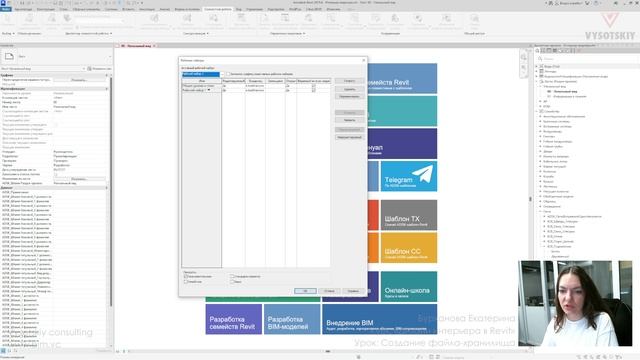The width and height of the screenshot is (640, 360).
Task: Click the Разработка семейств Revit tile
Action: pyautogui.click(x=234, y=319)
